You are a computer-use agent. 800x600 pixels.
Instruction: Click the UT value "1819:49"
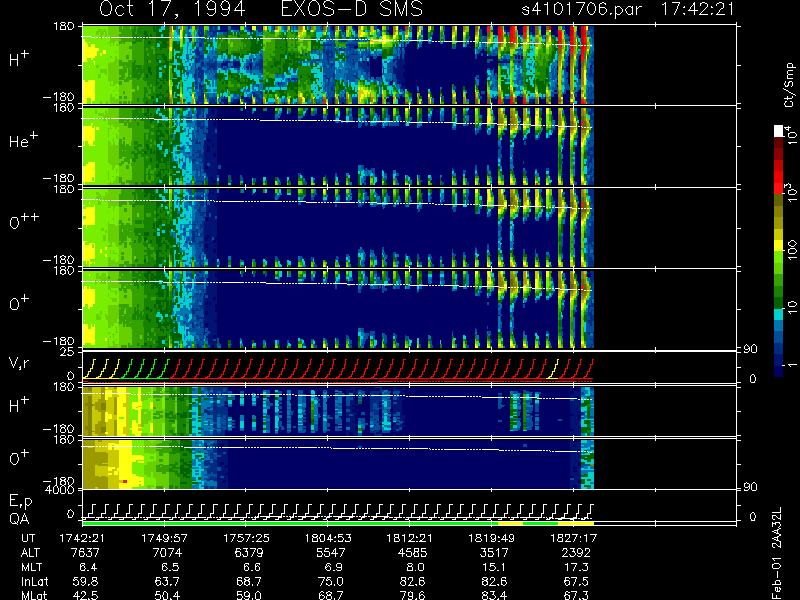click(x=492, y=538)
